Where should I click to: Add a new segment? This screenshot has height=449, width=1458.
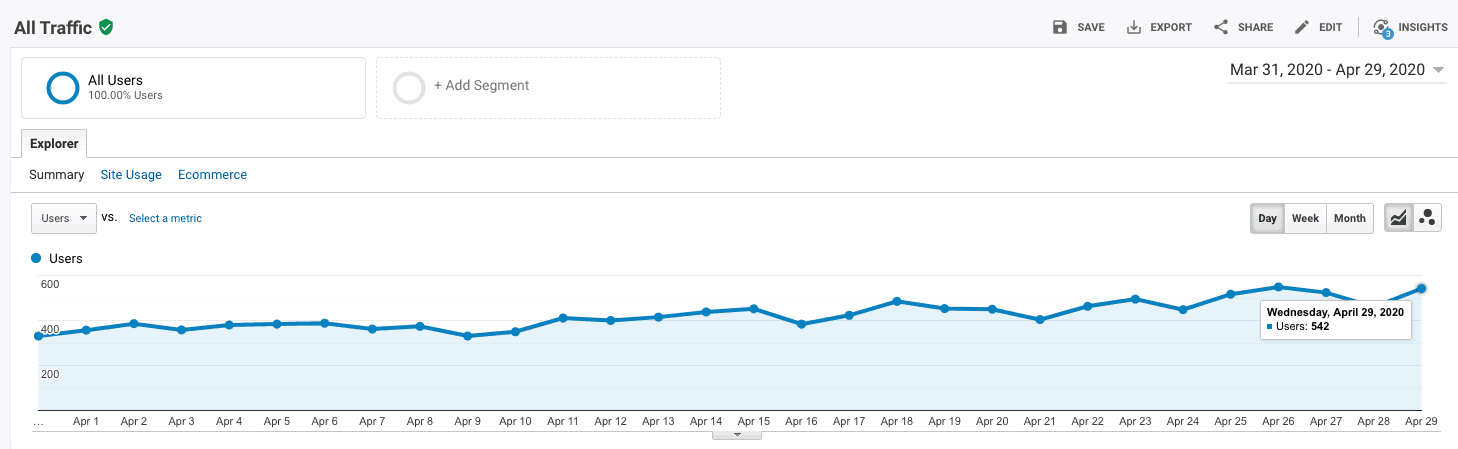tap(548, 88)
